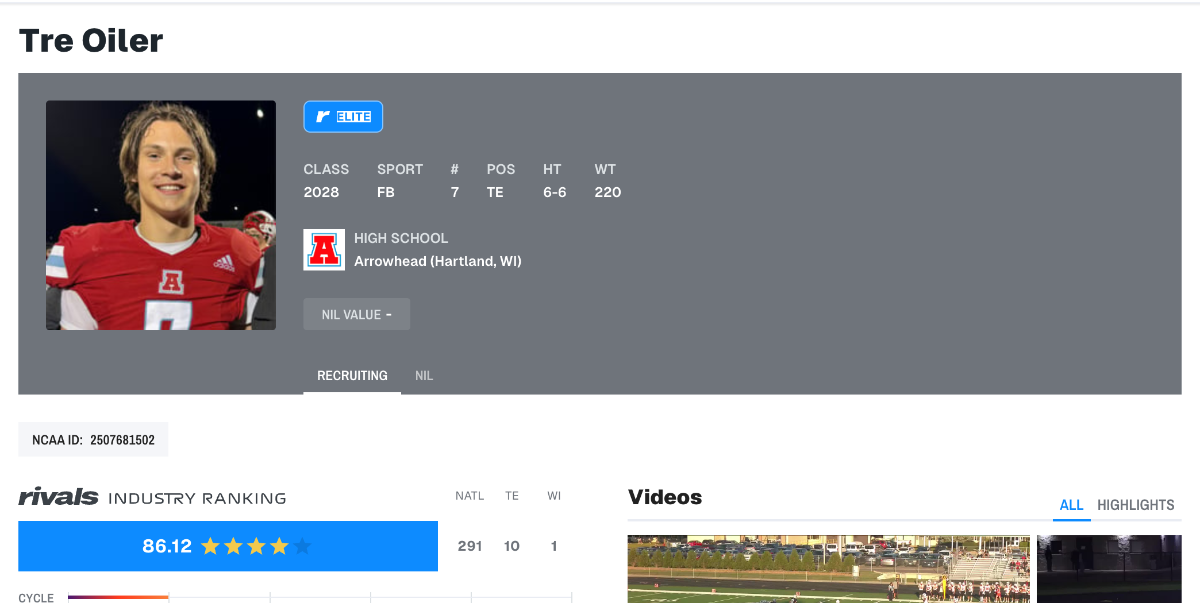Open the second dark video thumbnail
The height and width of the screenshot is (603, 1200).
(1109, 569)
